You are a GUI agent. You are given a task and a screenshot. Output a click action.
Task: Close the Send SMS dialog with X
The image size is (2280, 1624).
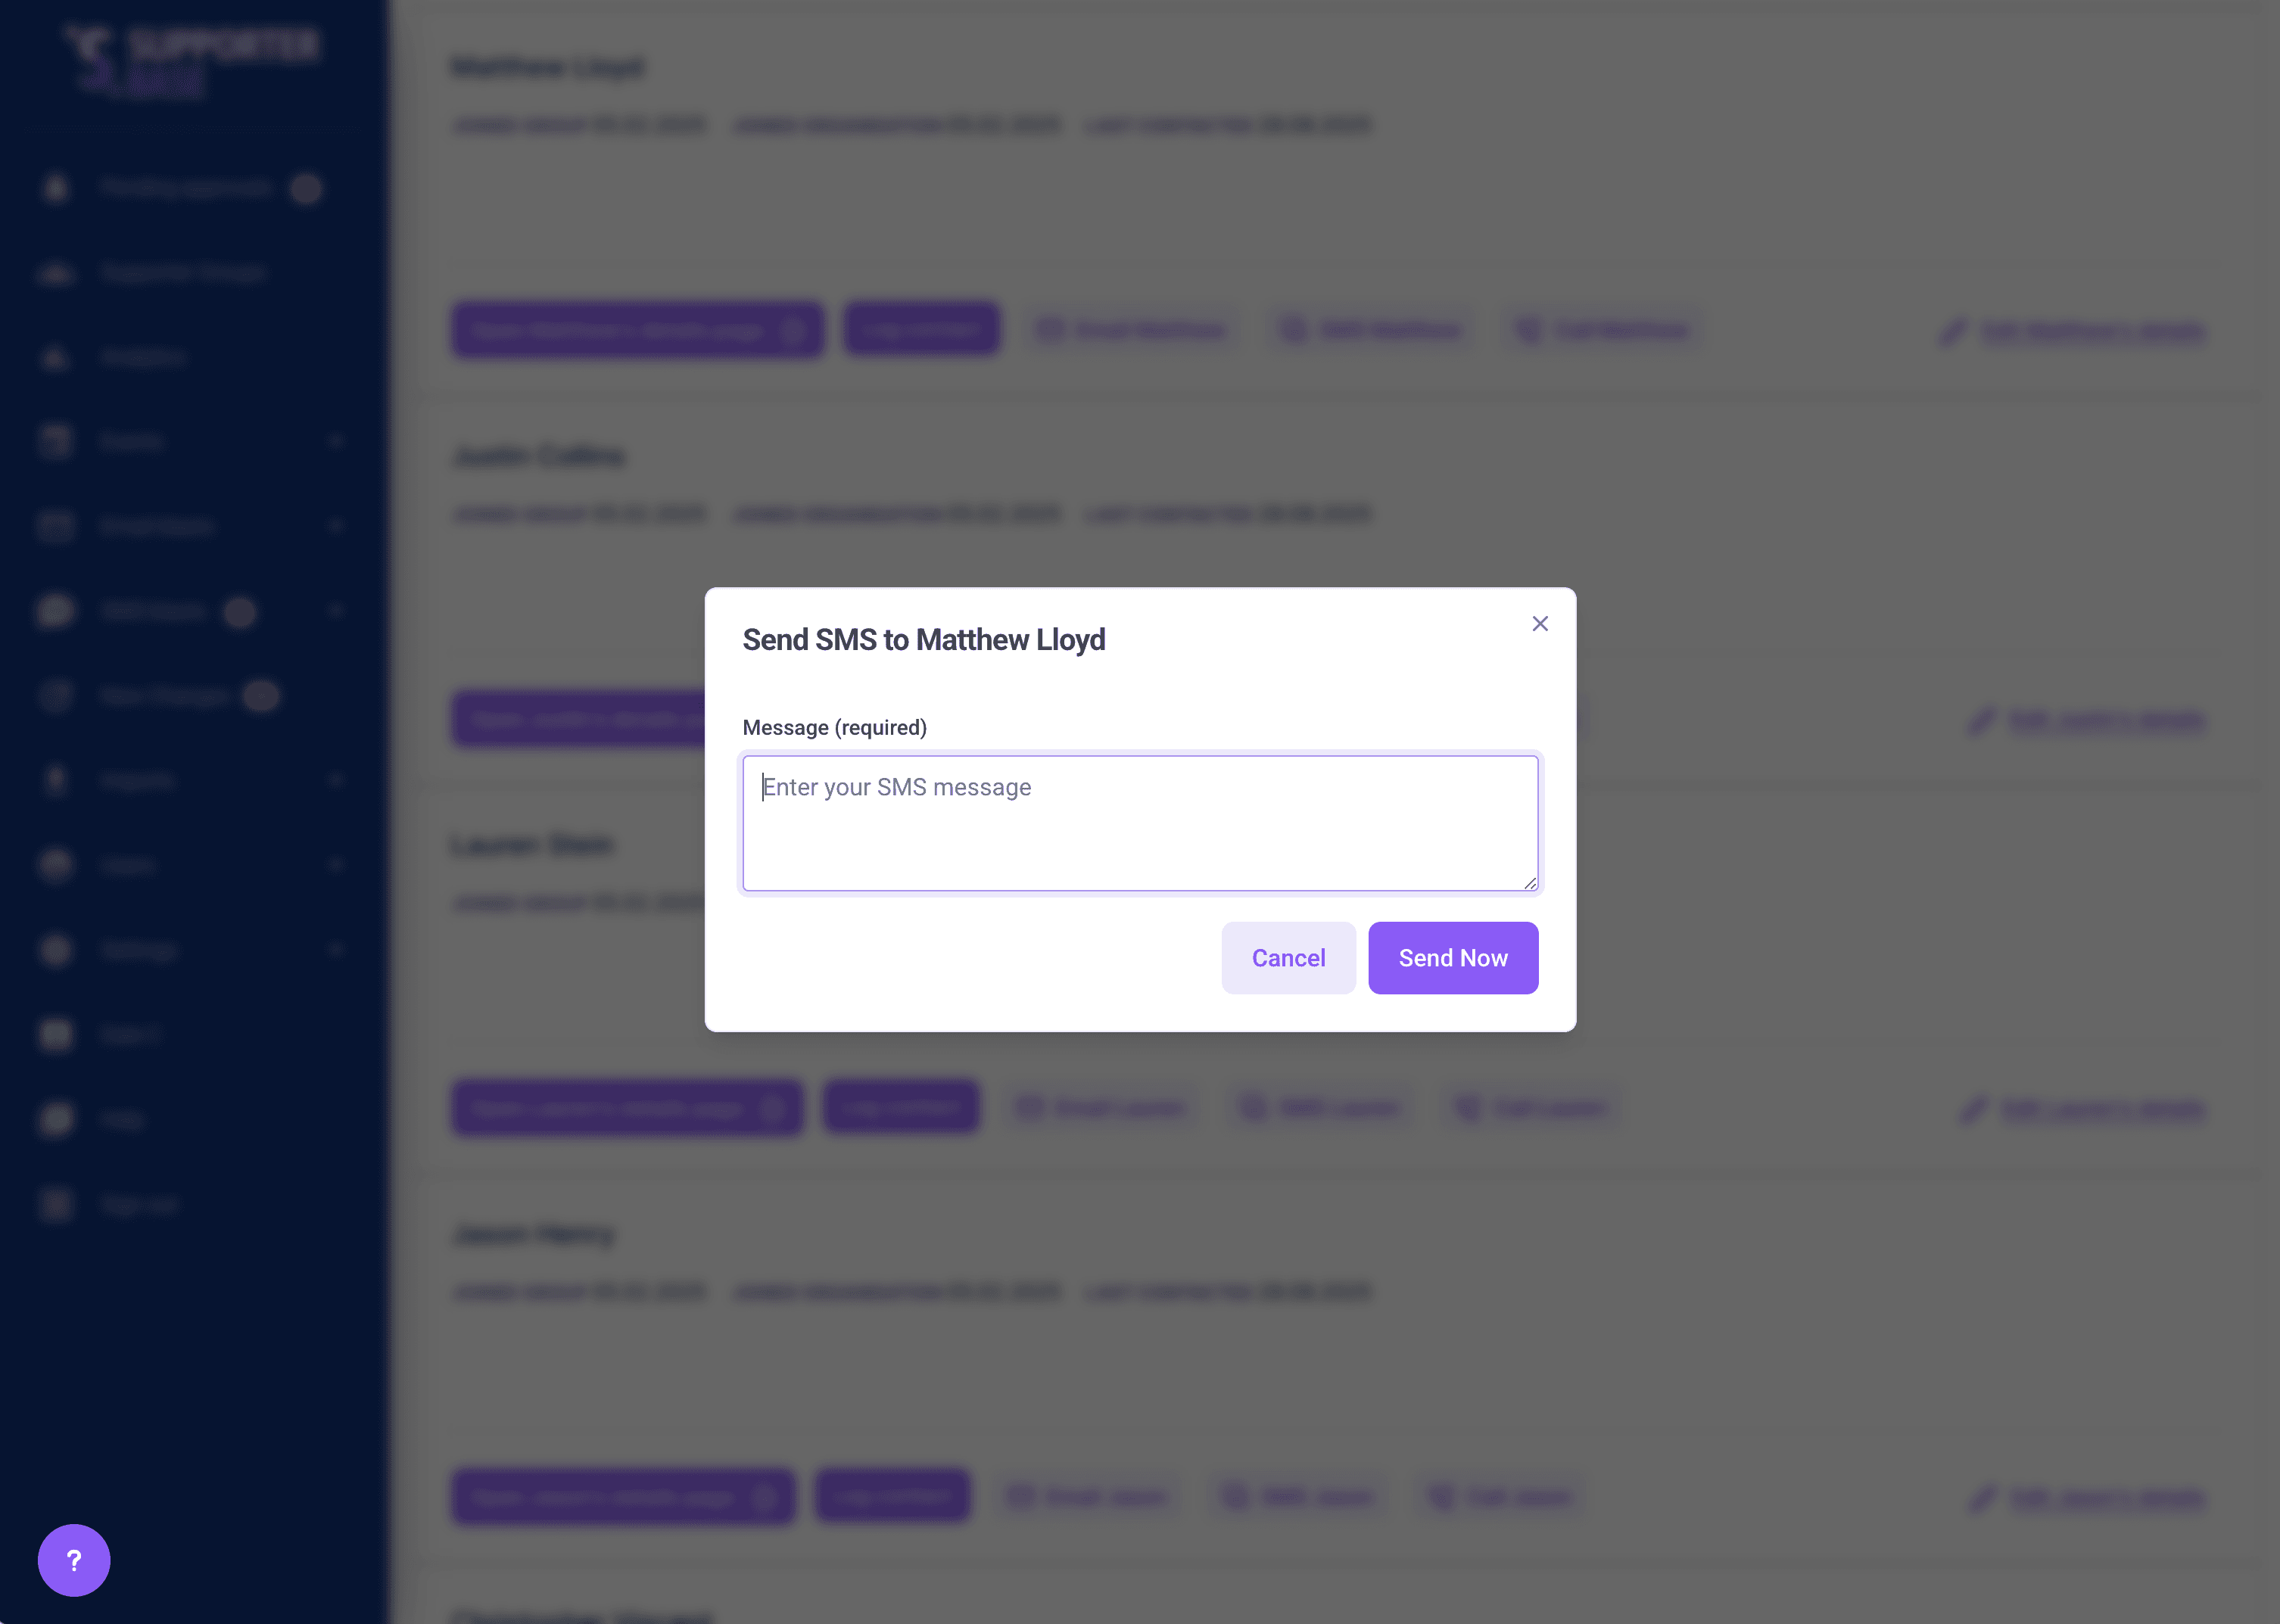pos(1539,624)
